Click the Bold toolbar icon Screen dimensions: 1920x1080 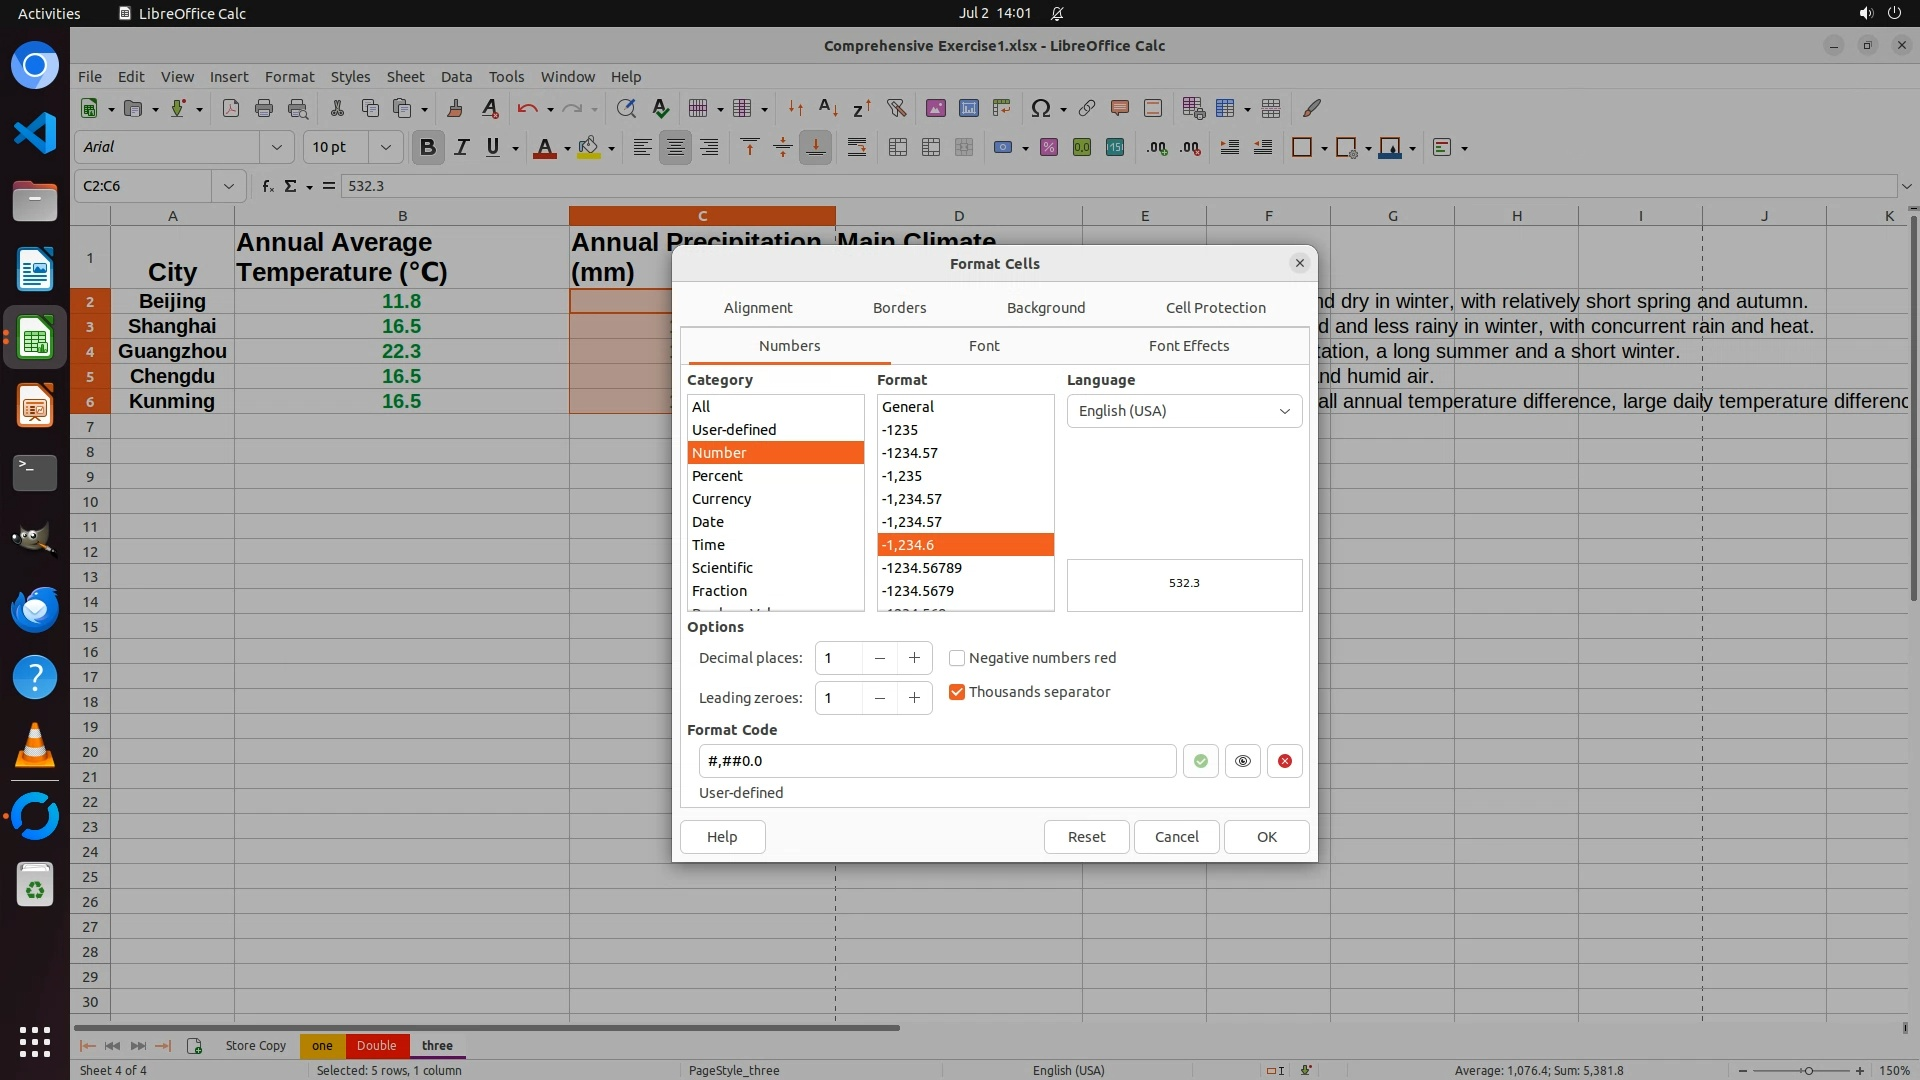(428, 148)
